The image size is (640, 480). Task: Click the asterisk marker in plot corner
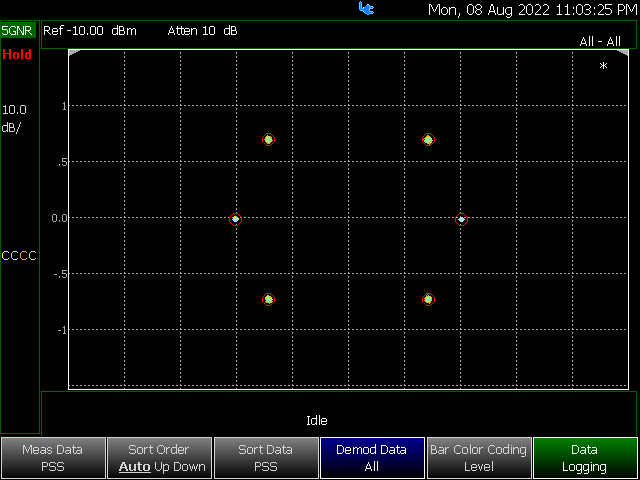[x=603, y=66]
